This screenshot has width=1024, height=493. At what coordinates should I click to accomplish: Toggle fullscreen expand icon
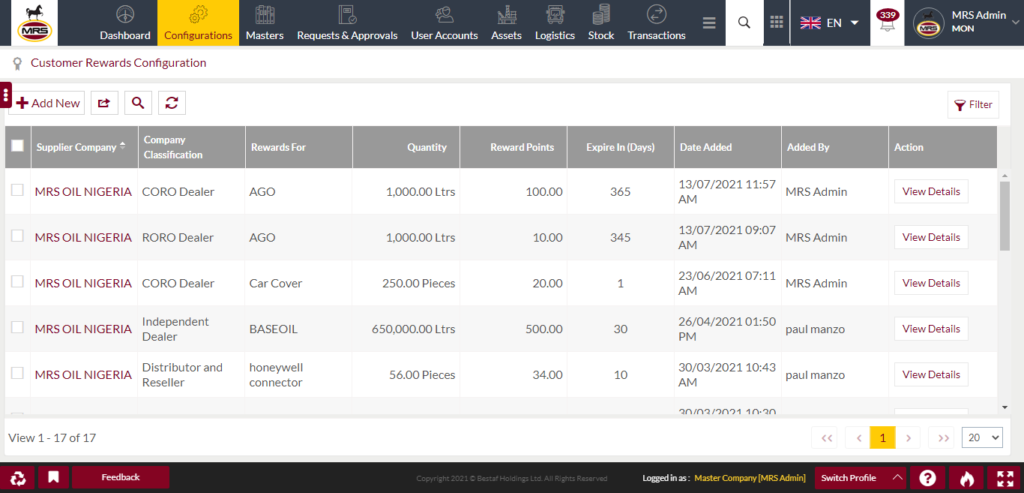[1005, 478]
